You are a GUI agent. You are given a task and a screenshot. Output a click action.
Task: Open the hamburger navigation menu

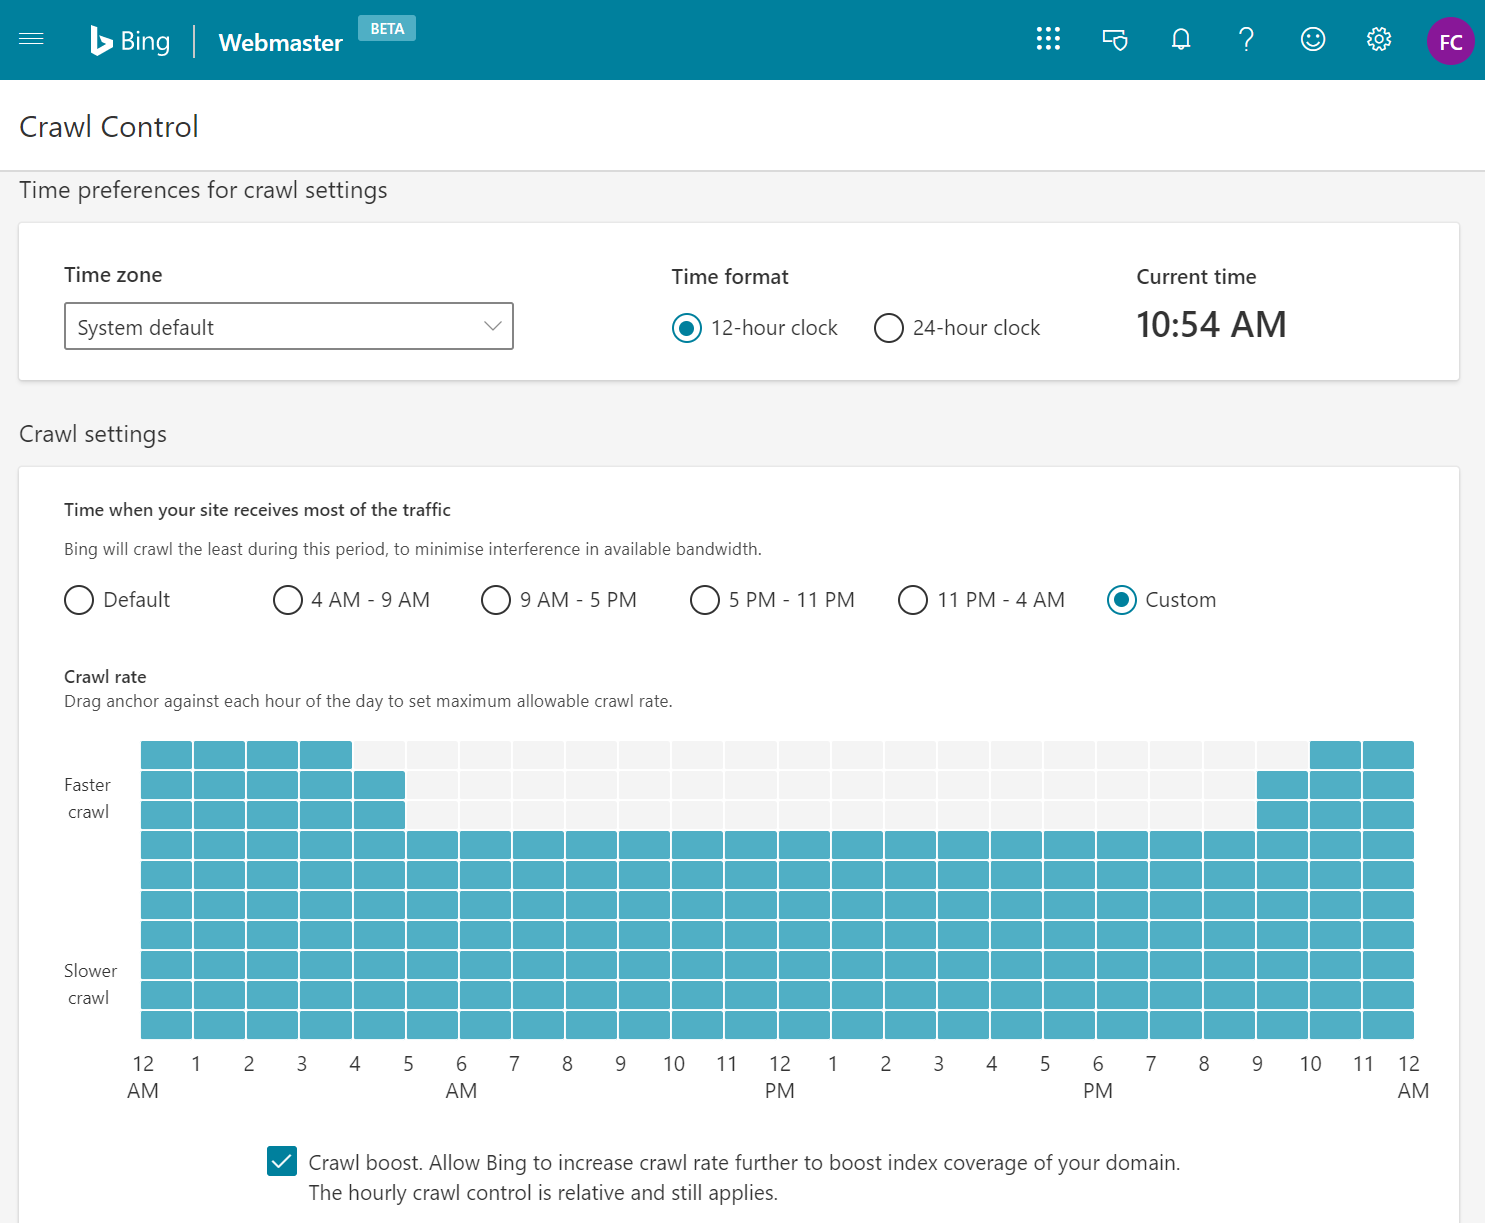(31, 39)
